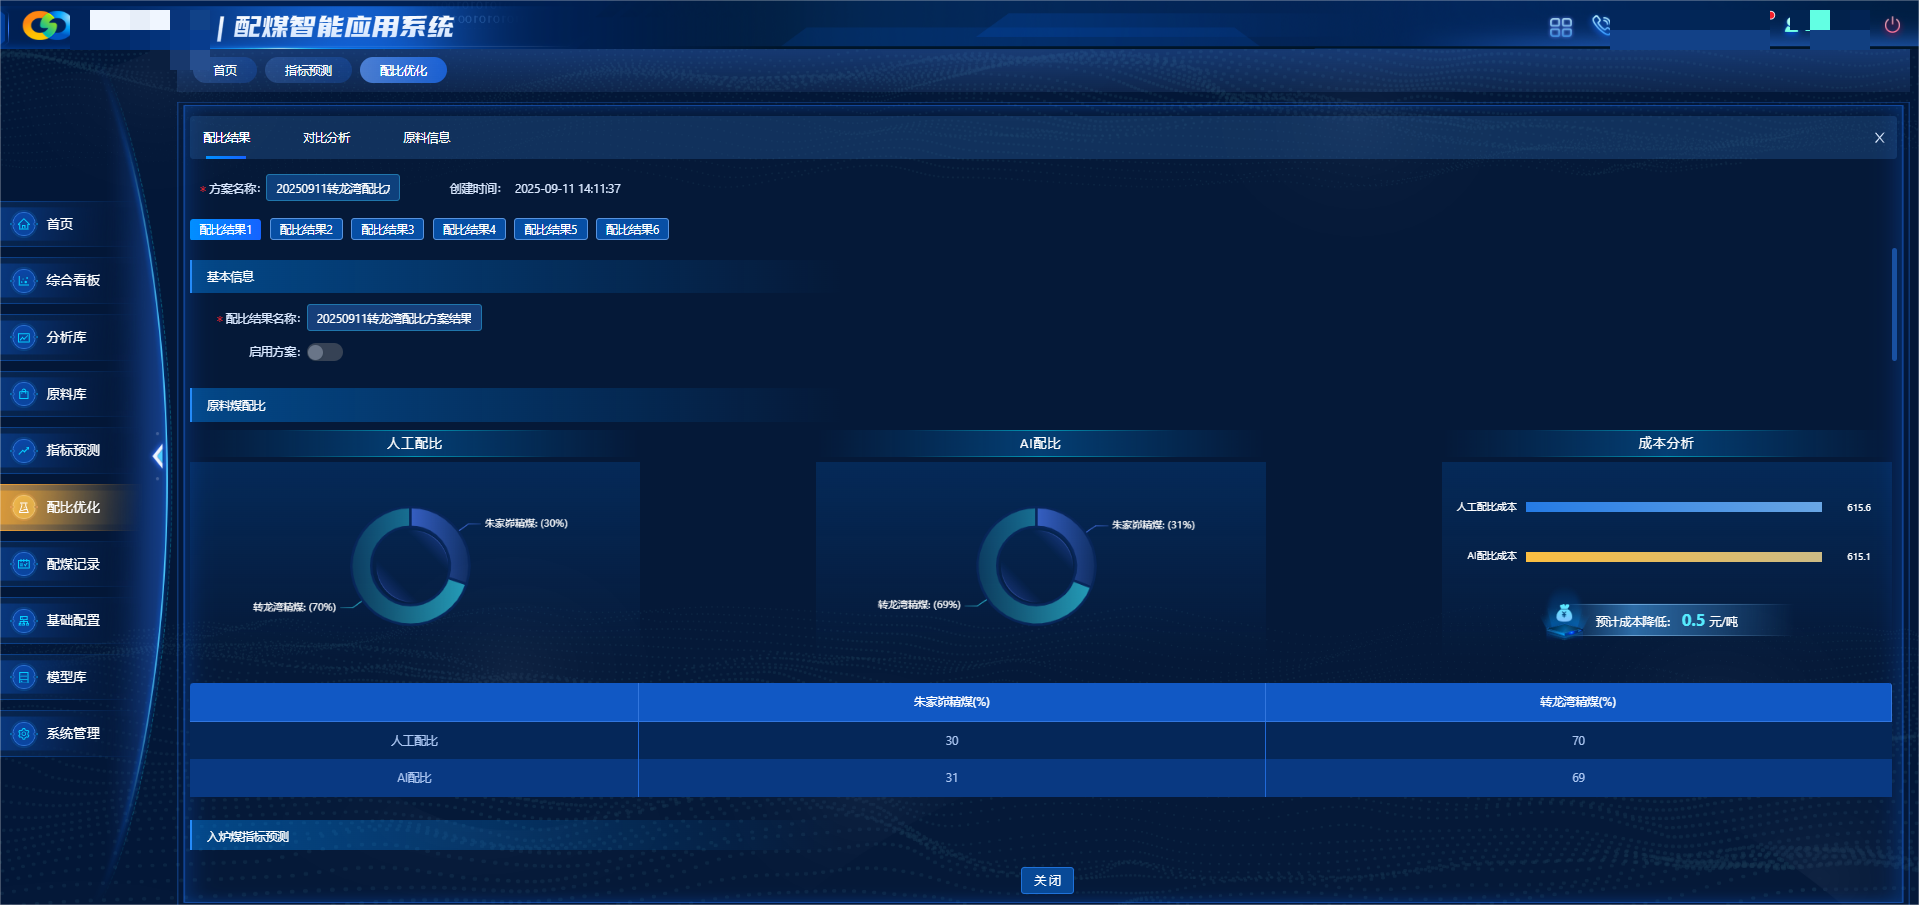Click the 首页 home icon in sidebar
The width and height of the screenshot is (1919, 905).
tap(24, 224)
